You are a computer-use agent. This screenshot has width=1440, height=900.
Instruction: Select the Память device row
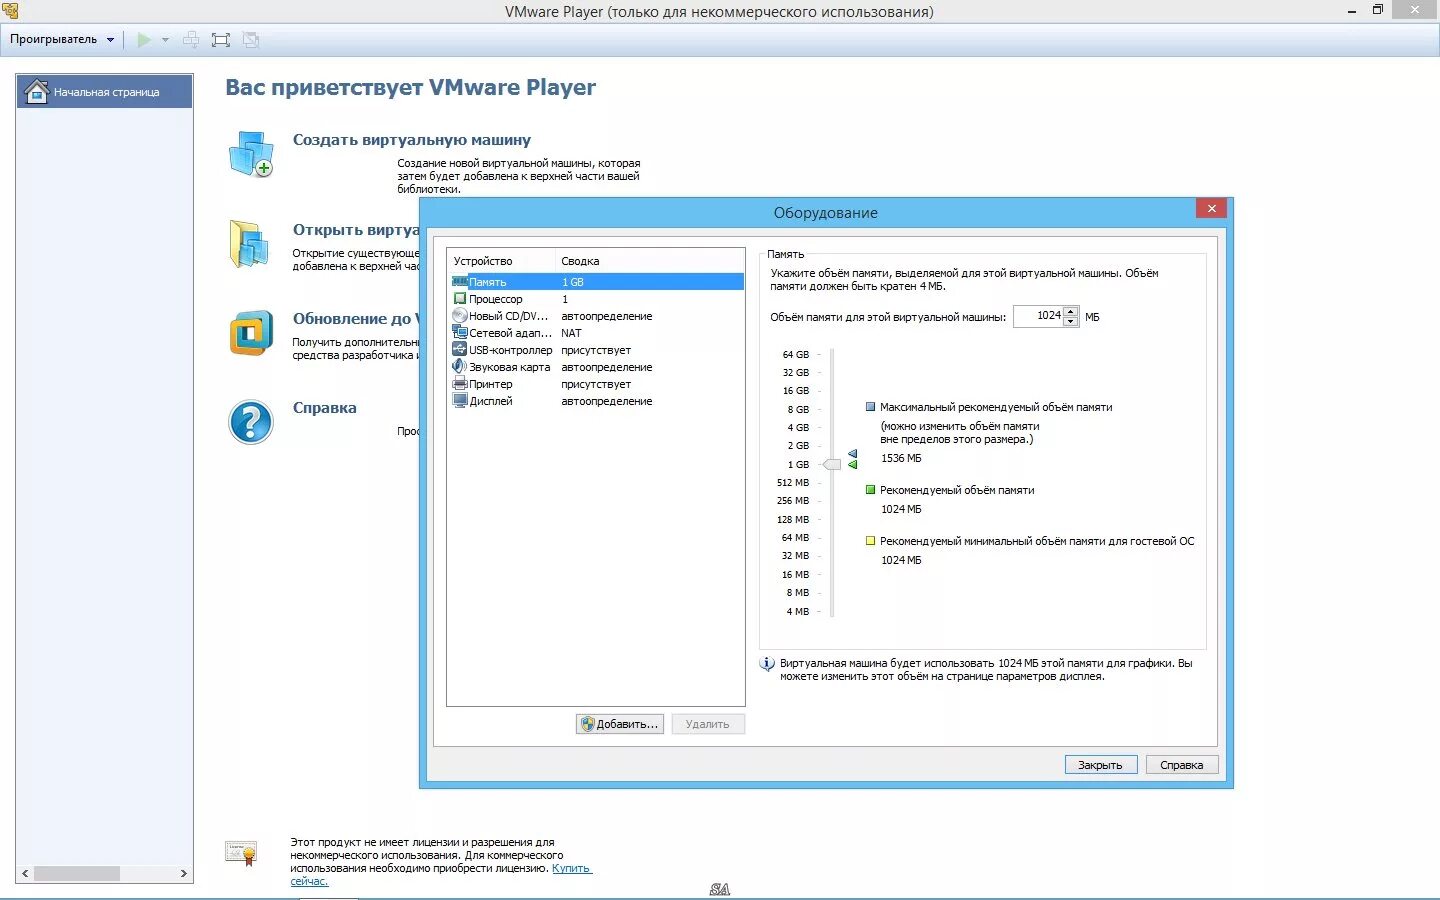click(597, 282)
